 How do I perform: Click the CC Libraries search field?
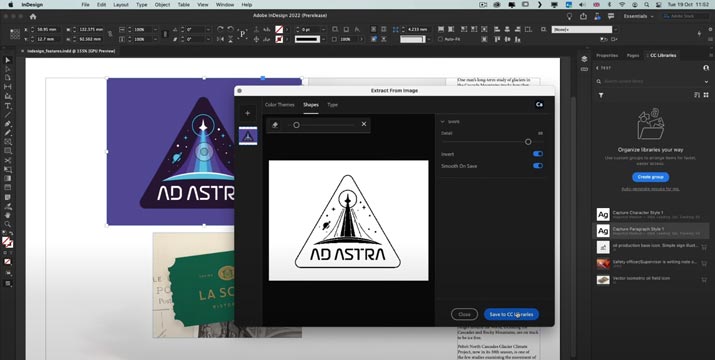click(650, 82)
